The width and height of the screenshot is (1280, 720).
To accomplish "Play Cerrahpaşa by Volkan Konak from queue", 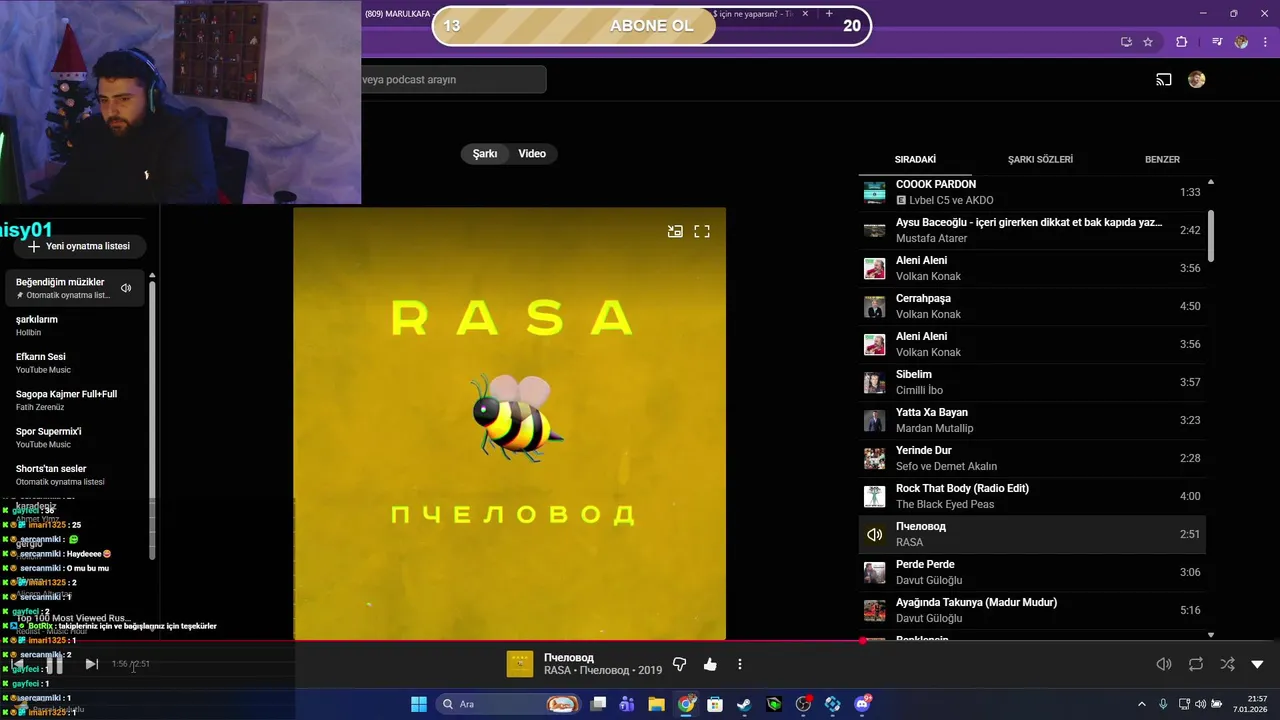I will [1032, 306].
